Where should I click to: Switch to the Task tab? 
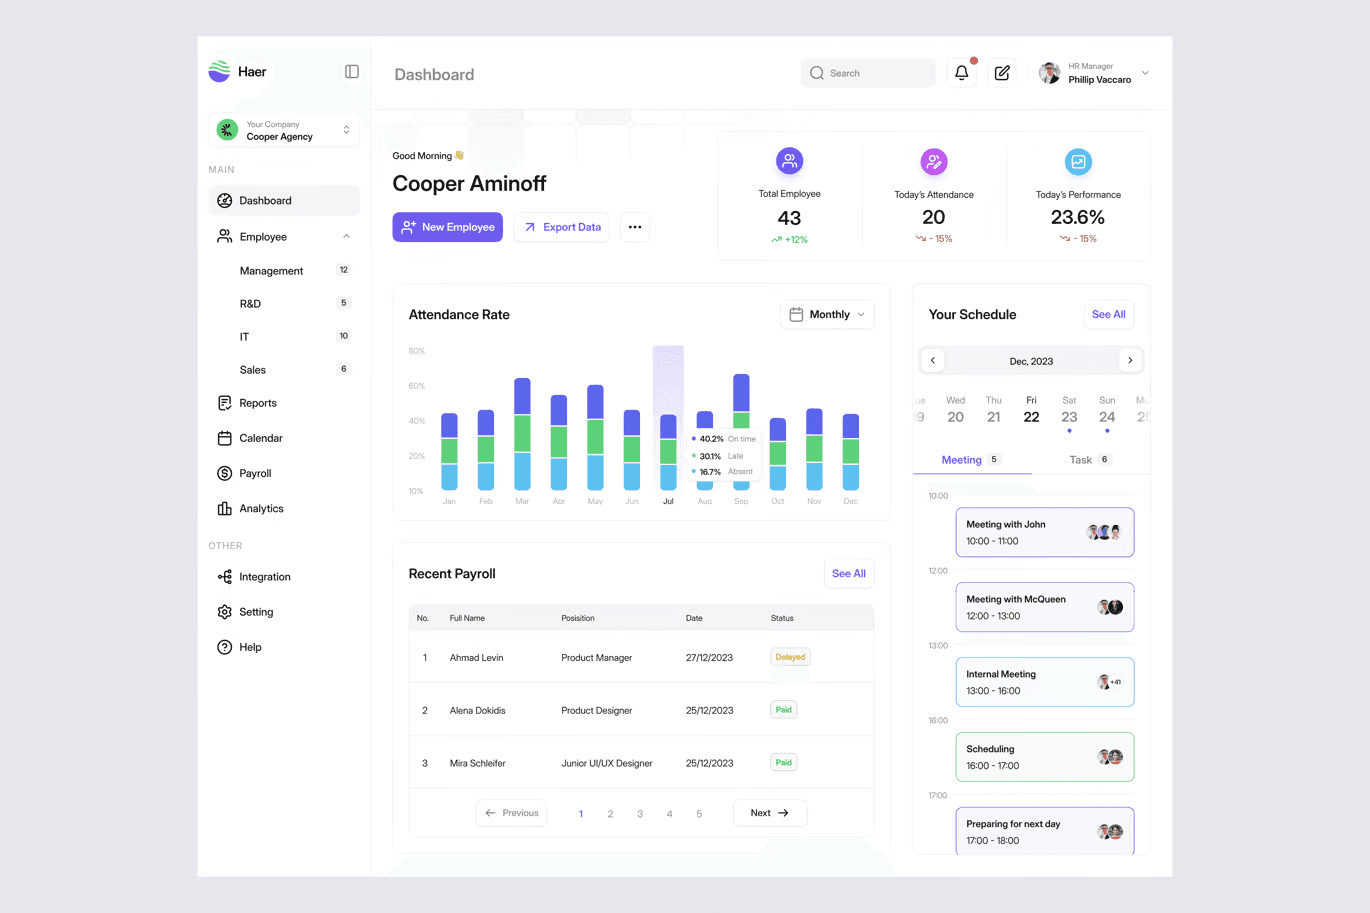click(1090, 460)
